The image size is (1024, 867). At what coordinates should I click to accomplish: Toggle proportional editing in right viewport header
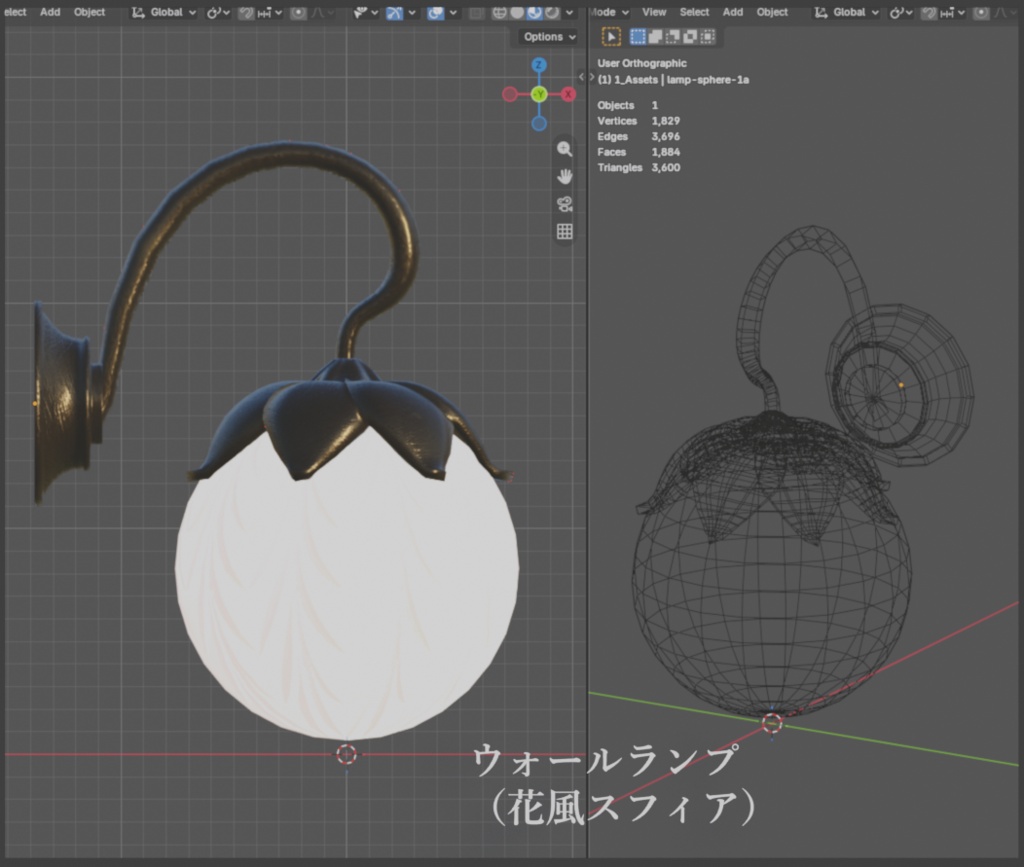pos(981,12)
